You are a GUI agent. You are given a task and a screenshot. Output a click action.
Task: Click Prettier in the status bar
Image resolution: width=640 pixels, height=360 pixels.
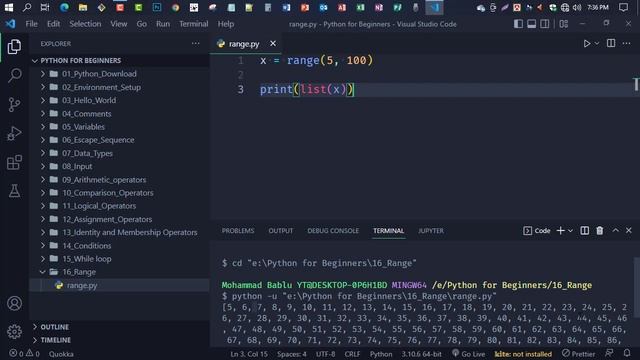click(578, 353)
